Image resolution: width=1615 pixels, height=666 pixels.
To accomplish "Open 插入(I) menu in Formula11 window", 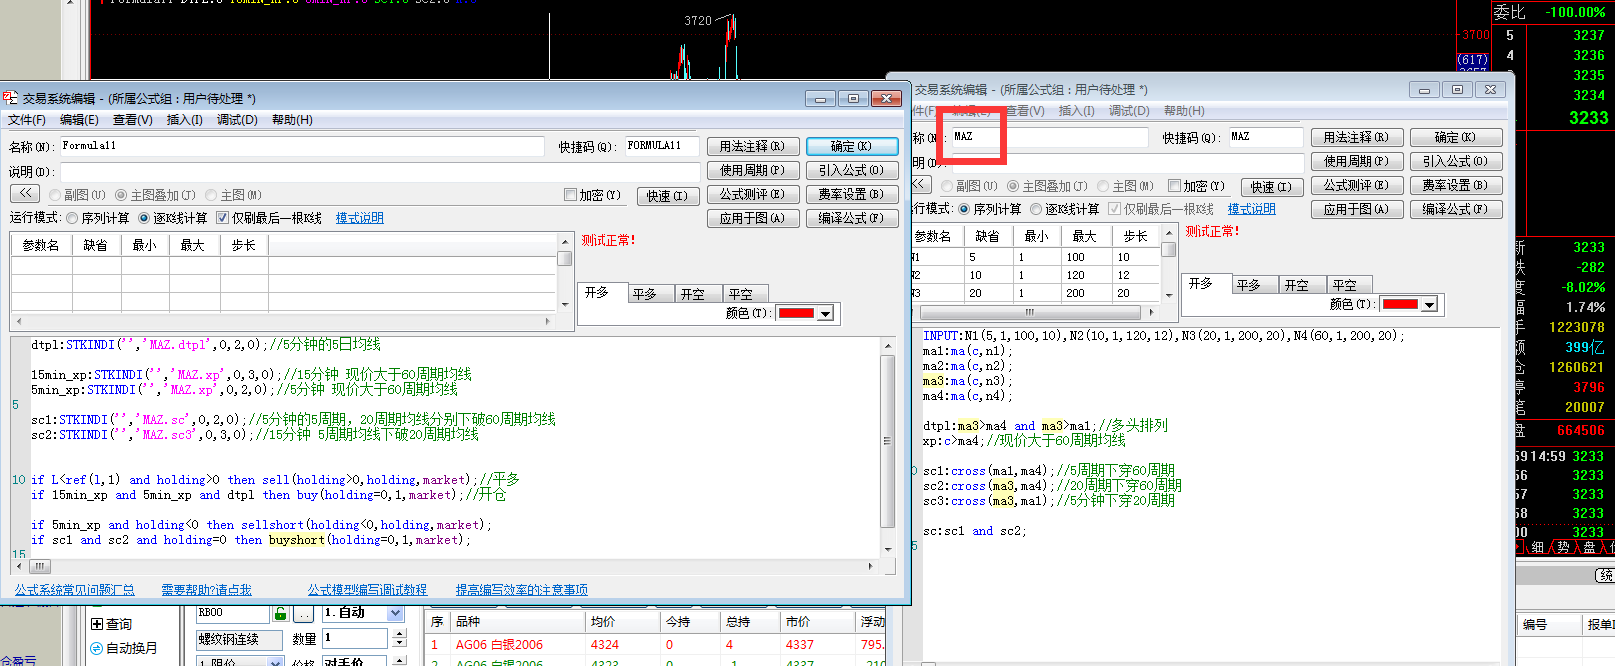I will 184,120.
